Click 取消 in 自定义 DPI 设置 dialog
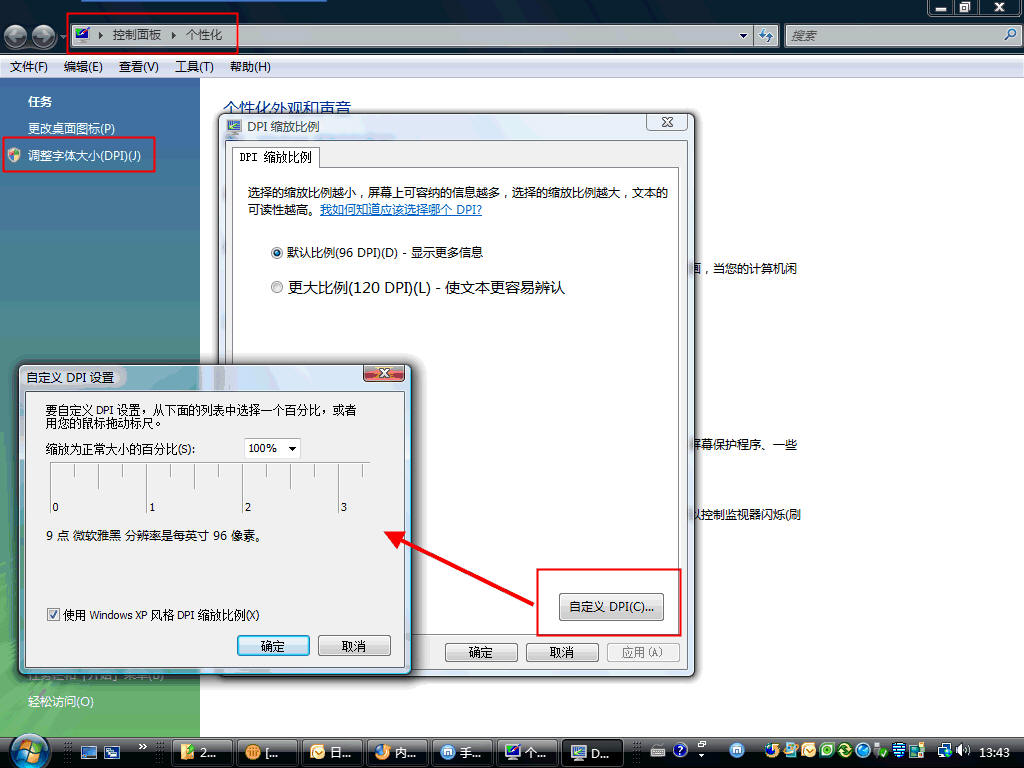This screenshot has height=768, width=1024. click(354, 646)
